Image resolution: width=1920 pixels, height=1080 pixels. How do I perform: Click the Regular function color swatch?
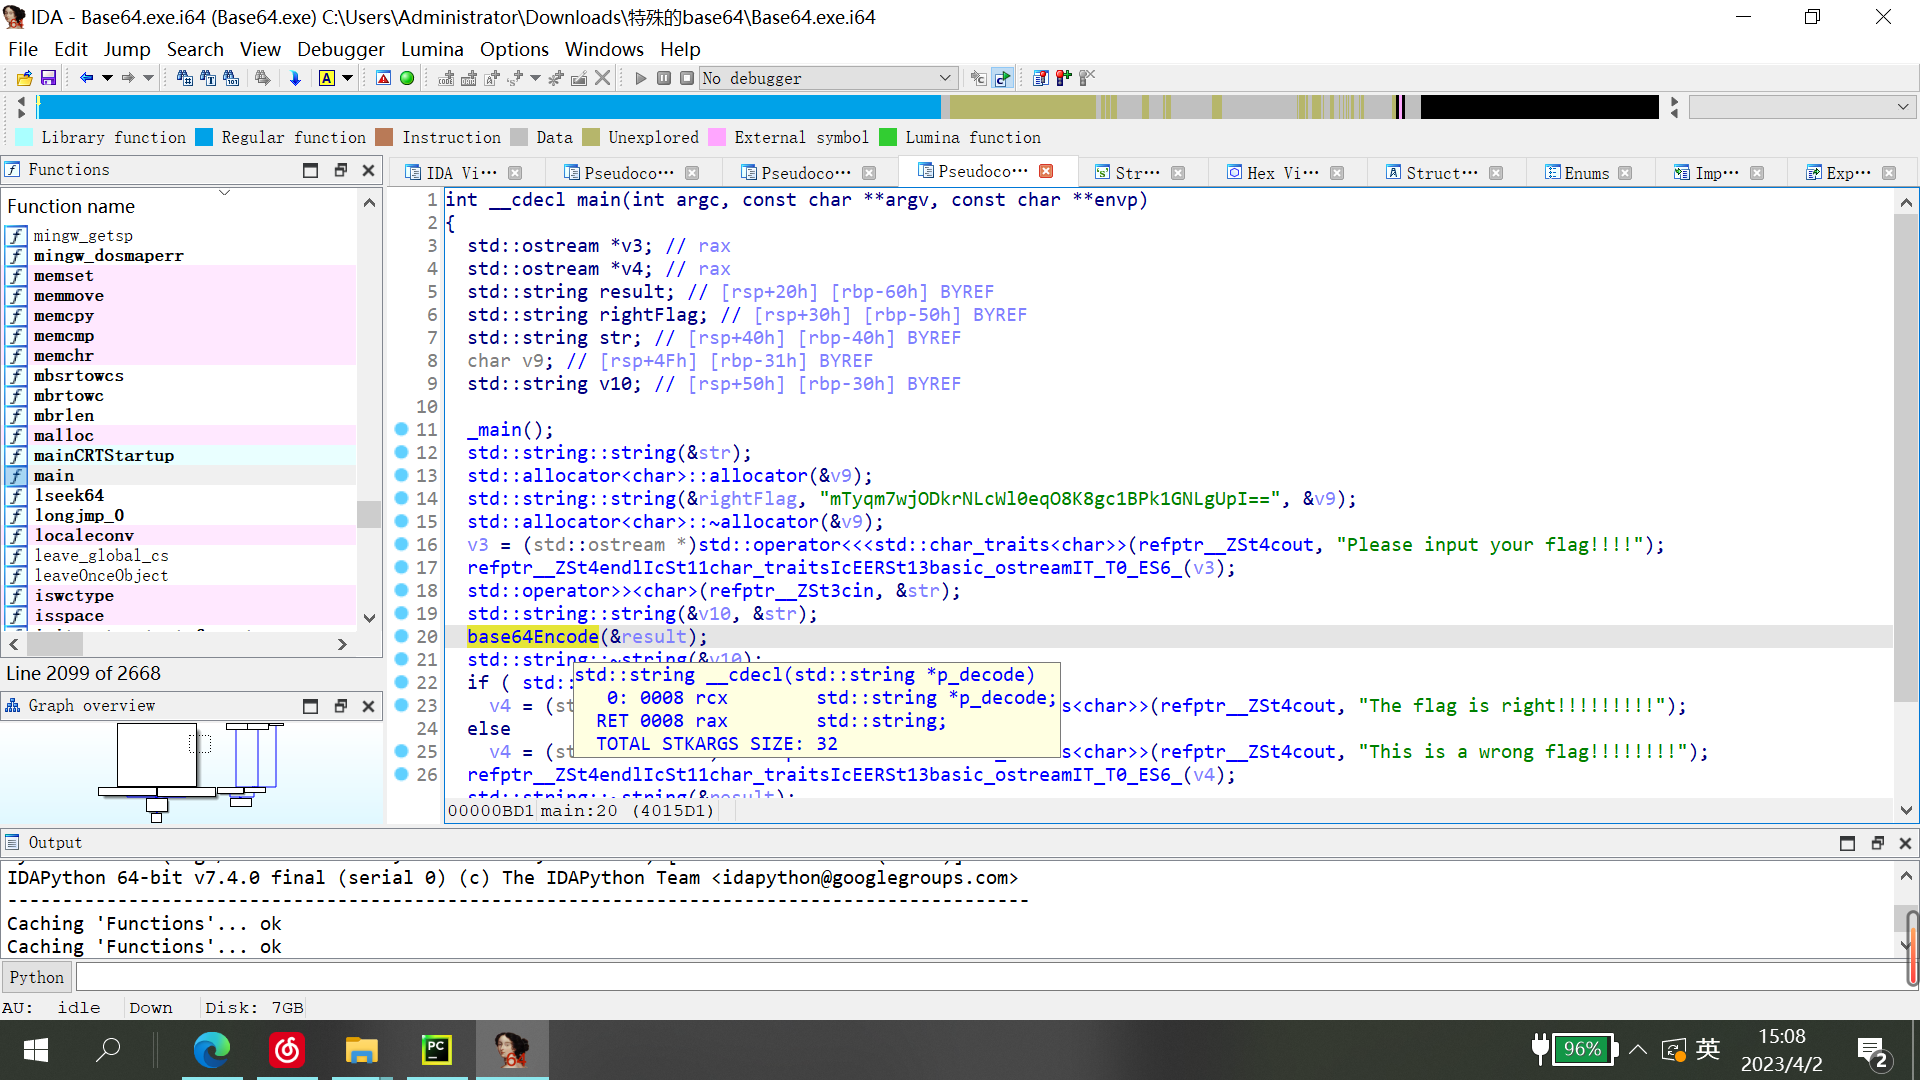point(204,138)
